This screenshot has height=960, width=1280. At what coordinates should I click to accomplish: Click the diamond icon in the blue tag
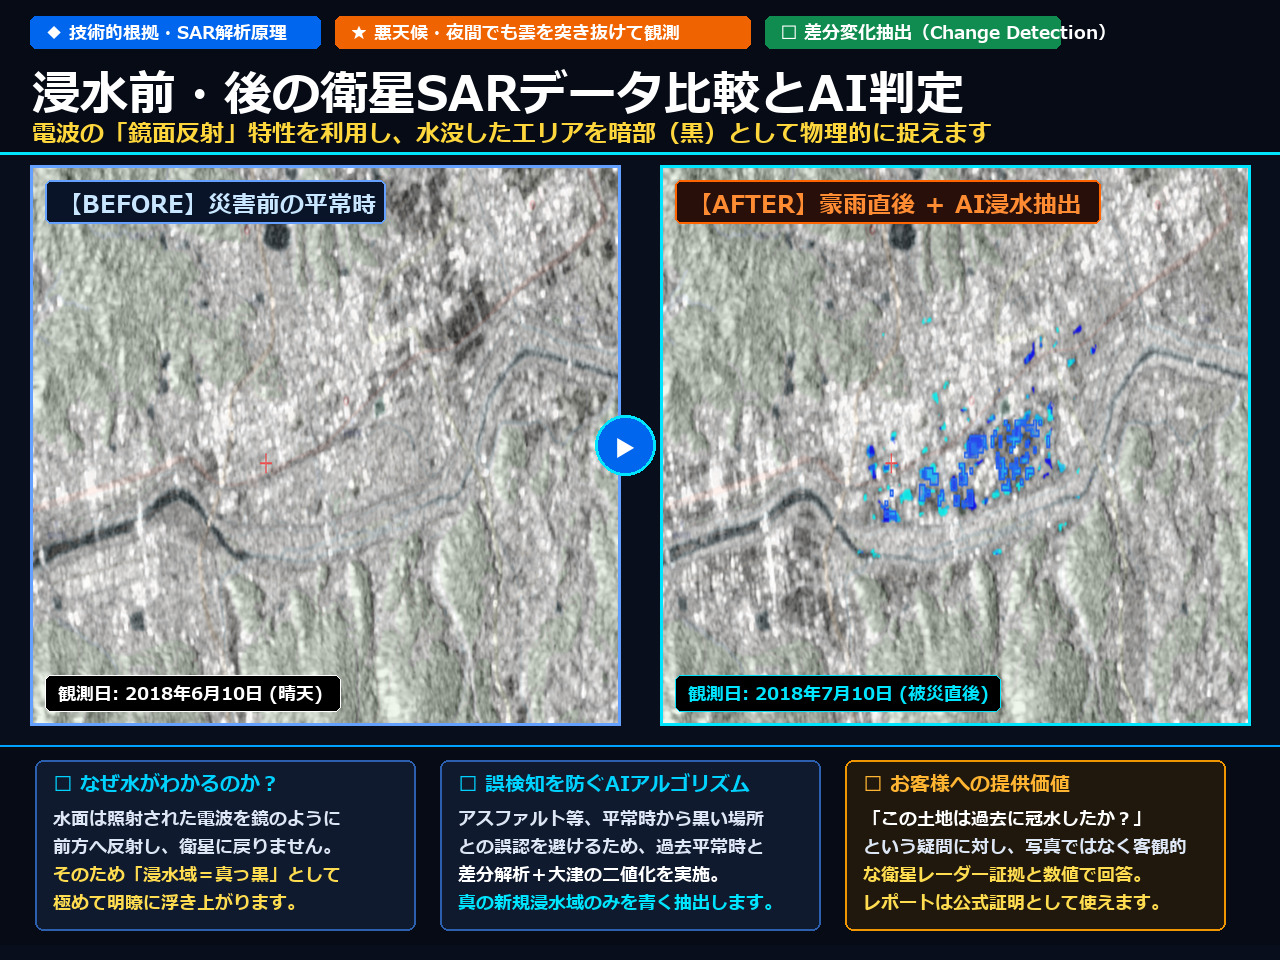(54, 32)
